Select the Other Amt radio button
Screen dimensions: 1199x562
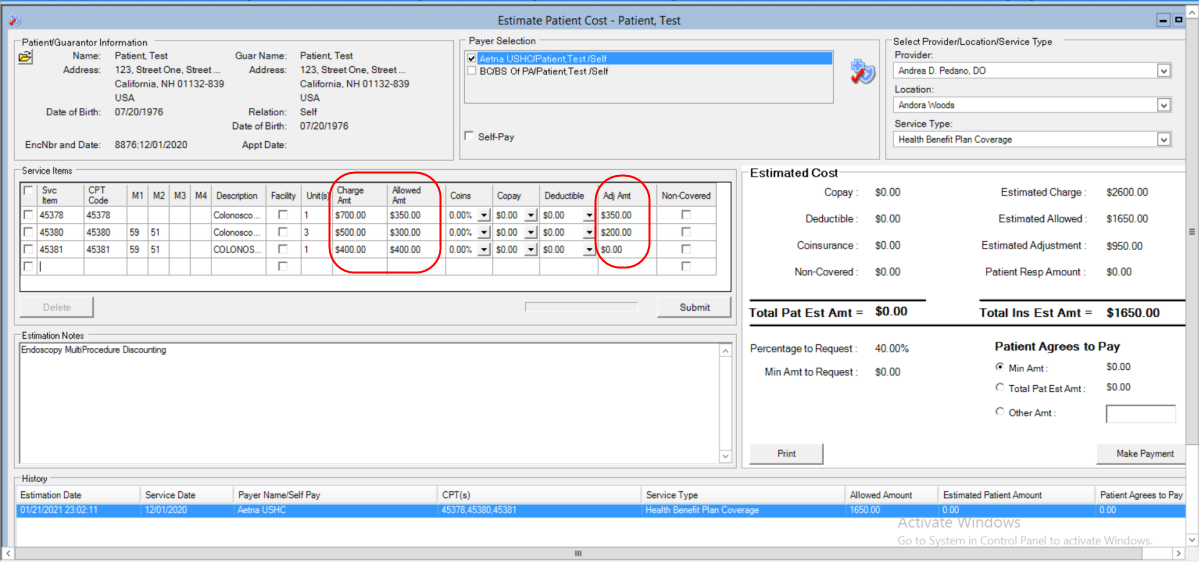point(999,412)
